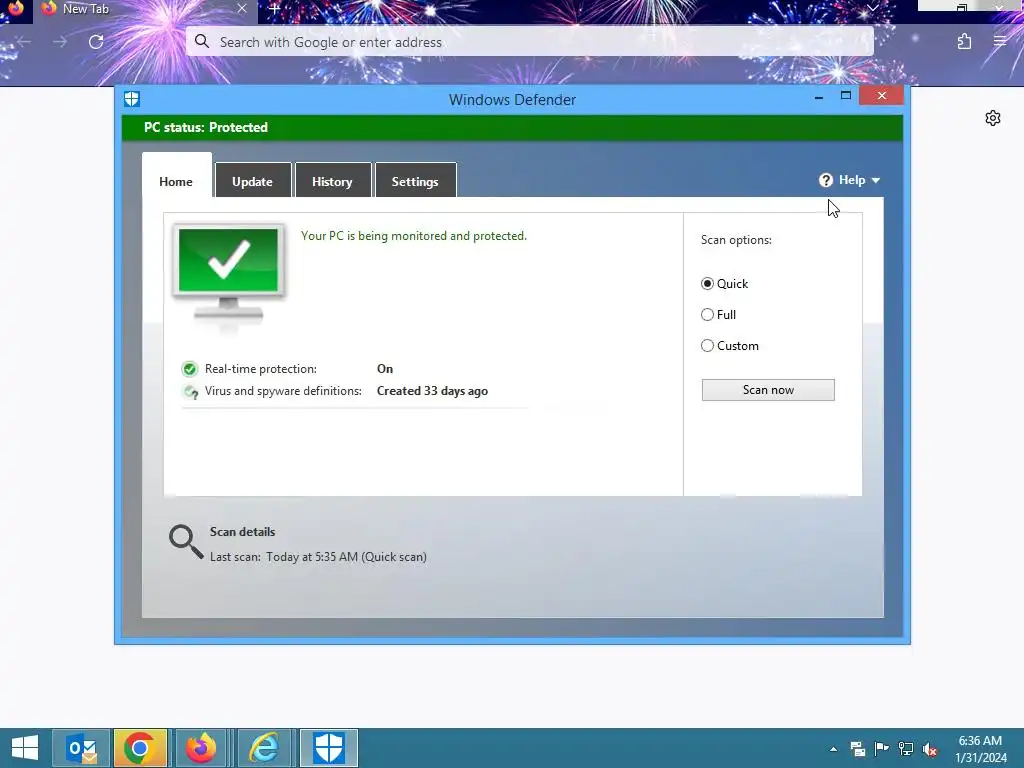Select the Quick scan option
Image resolution: width=1024 pixels, height=768 pixels.
click(x=707, y=283)
